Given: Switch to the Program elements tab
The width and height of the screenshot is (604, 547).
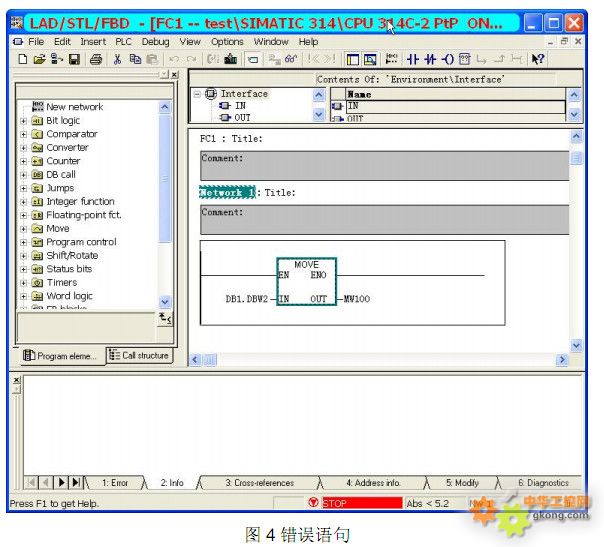Looking at the screenshot, I should tap(60, 356).
